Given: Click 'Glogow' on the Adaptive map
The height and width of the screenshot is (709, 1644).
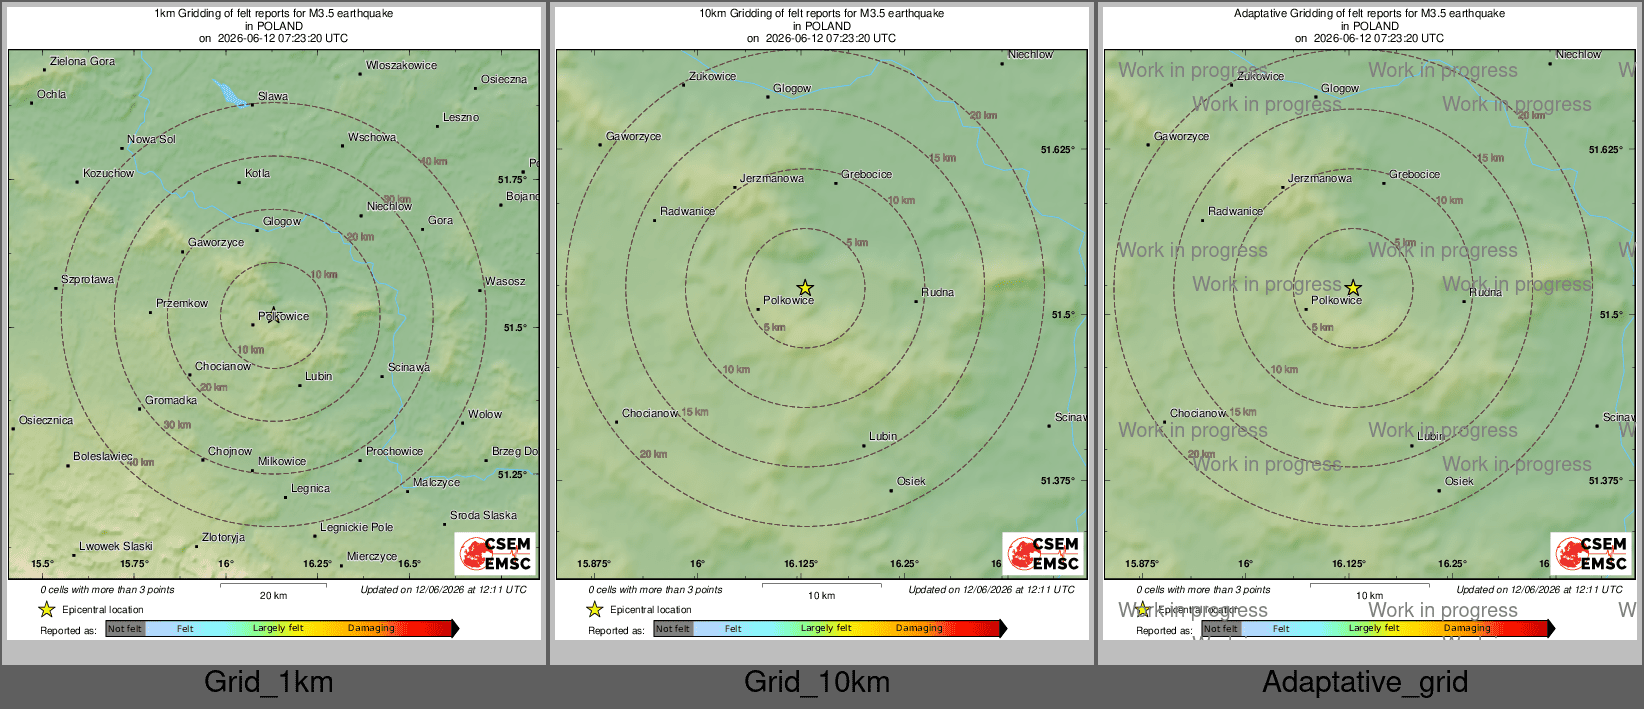Looking at the screenshot, I should (1340, 89).
